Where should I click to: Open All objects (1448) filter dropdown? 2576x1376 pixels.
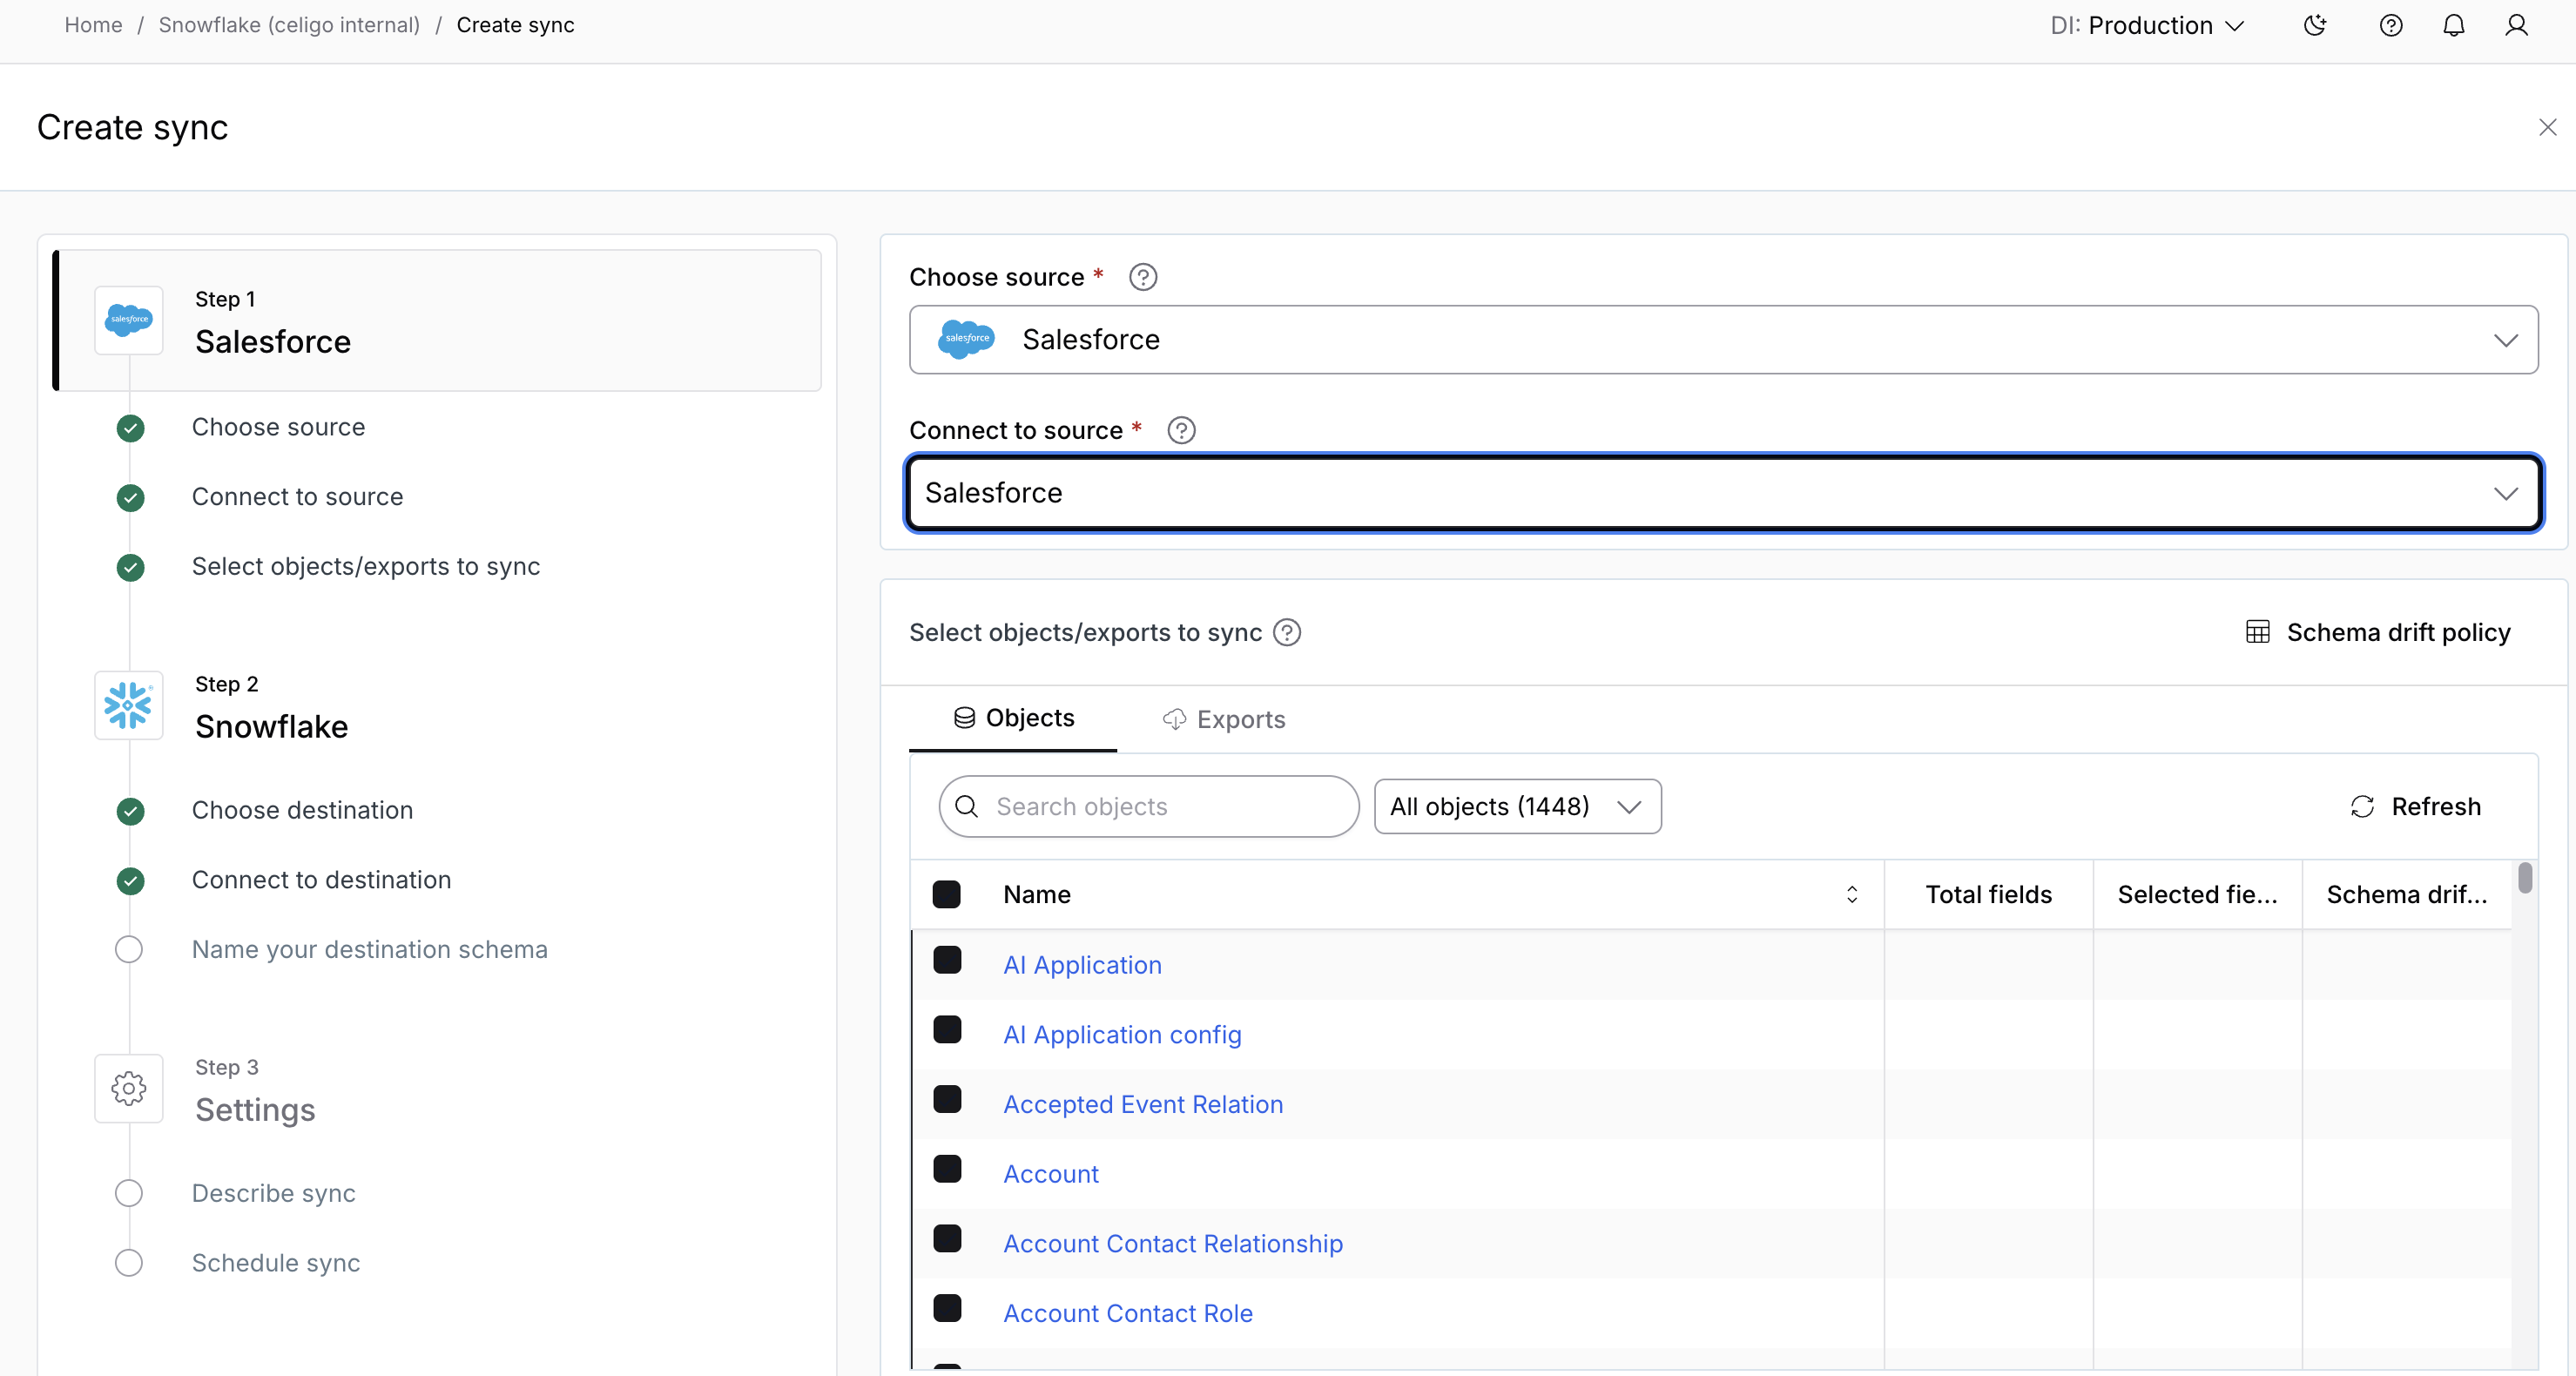1518,807
